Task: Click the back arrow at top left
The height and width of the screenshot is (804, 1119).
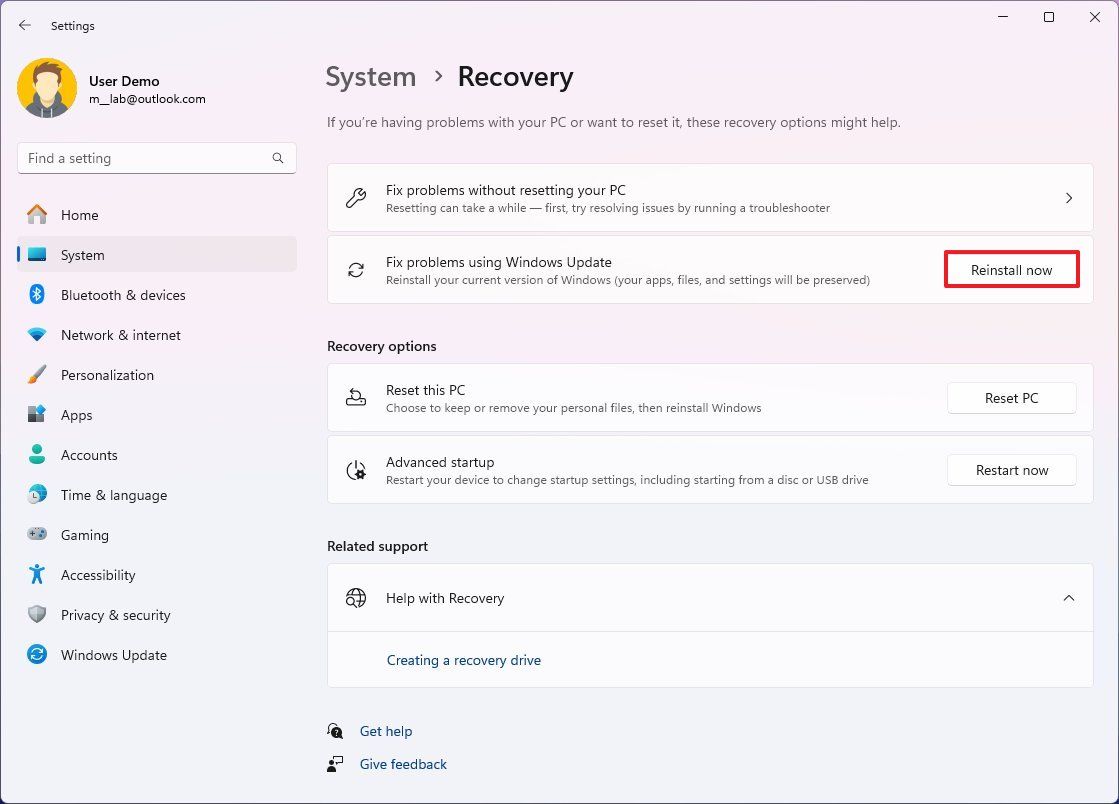Action: tap(24, 25)
